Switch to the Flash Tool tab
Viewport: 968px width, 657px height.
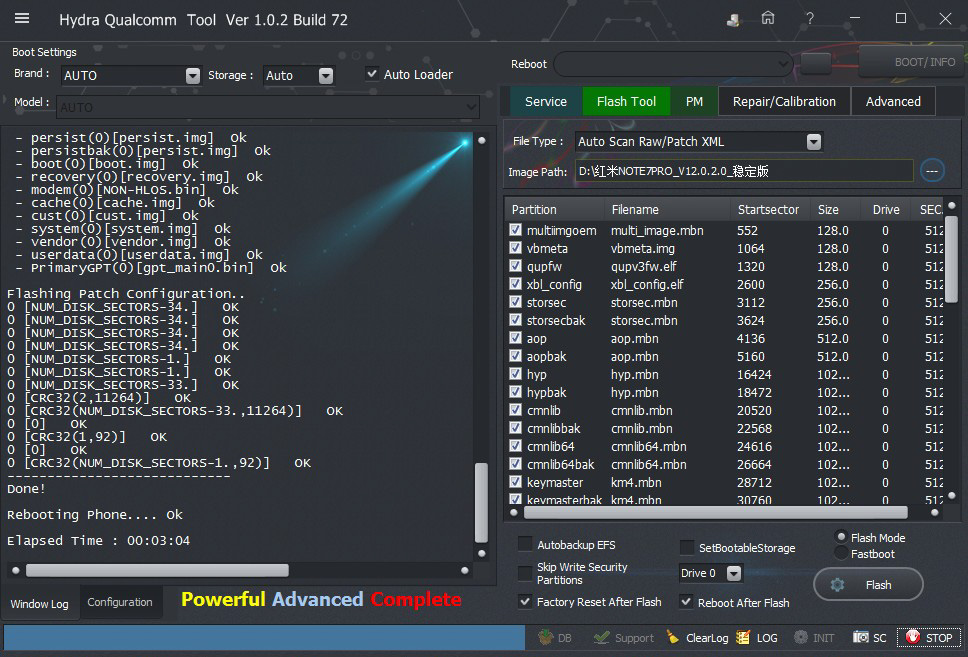(x=626, y=101)
